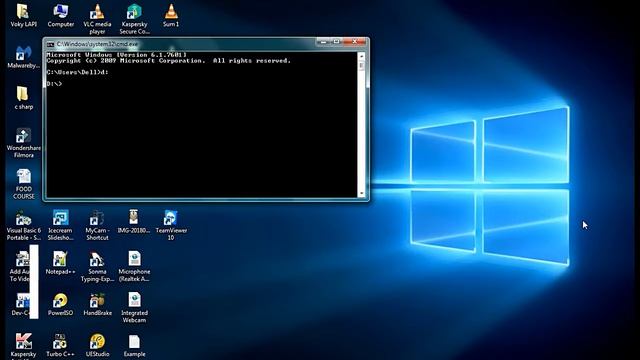640x360 pixels.
Task: Open the Notepad++ shortcut
Action: [60, 263]
